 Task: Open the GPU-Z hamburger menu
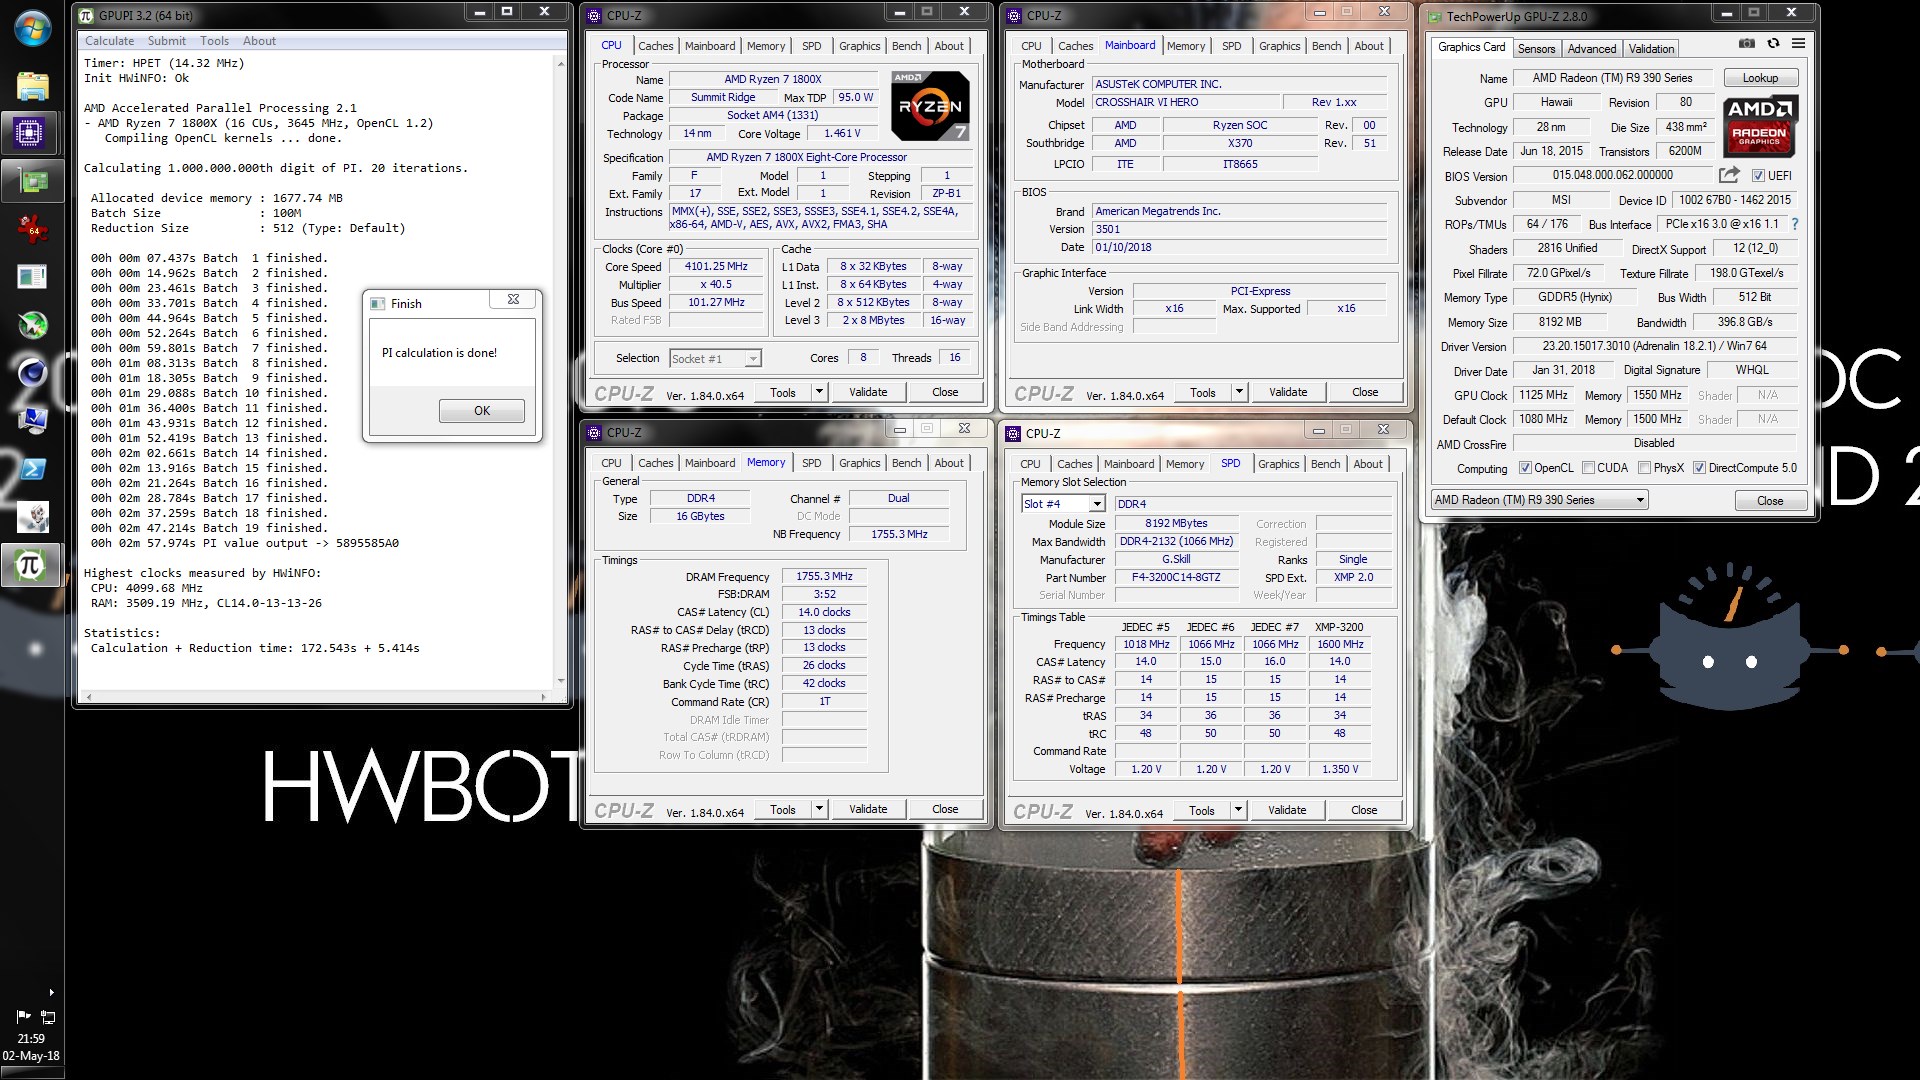pyautogui.click(x=1798, y=44)
